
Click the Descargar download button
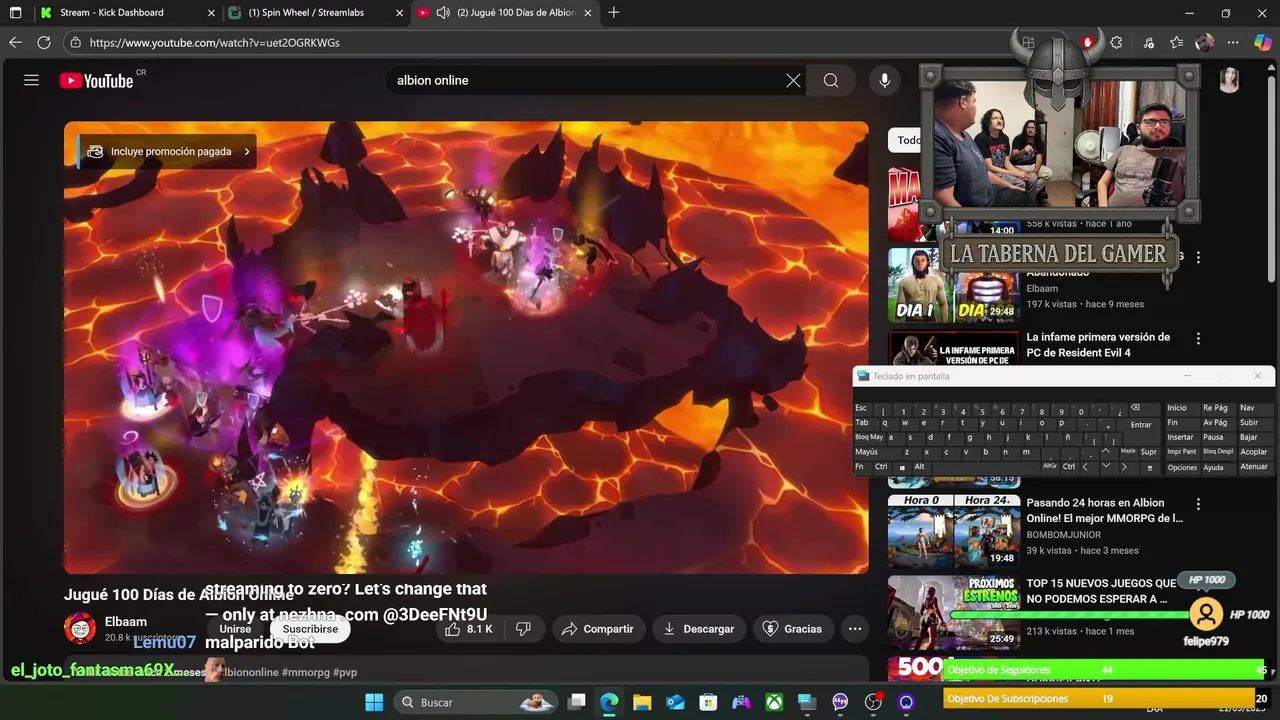coord(699,629)
